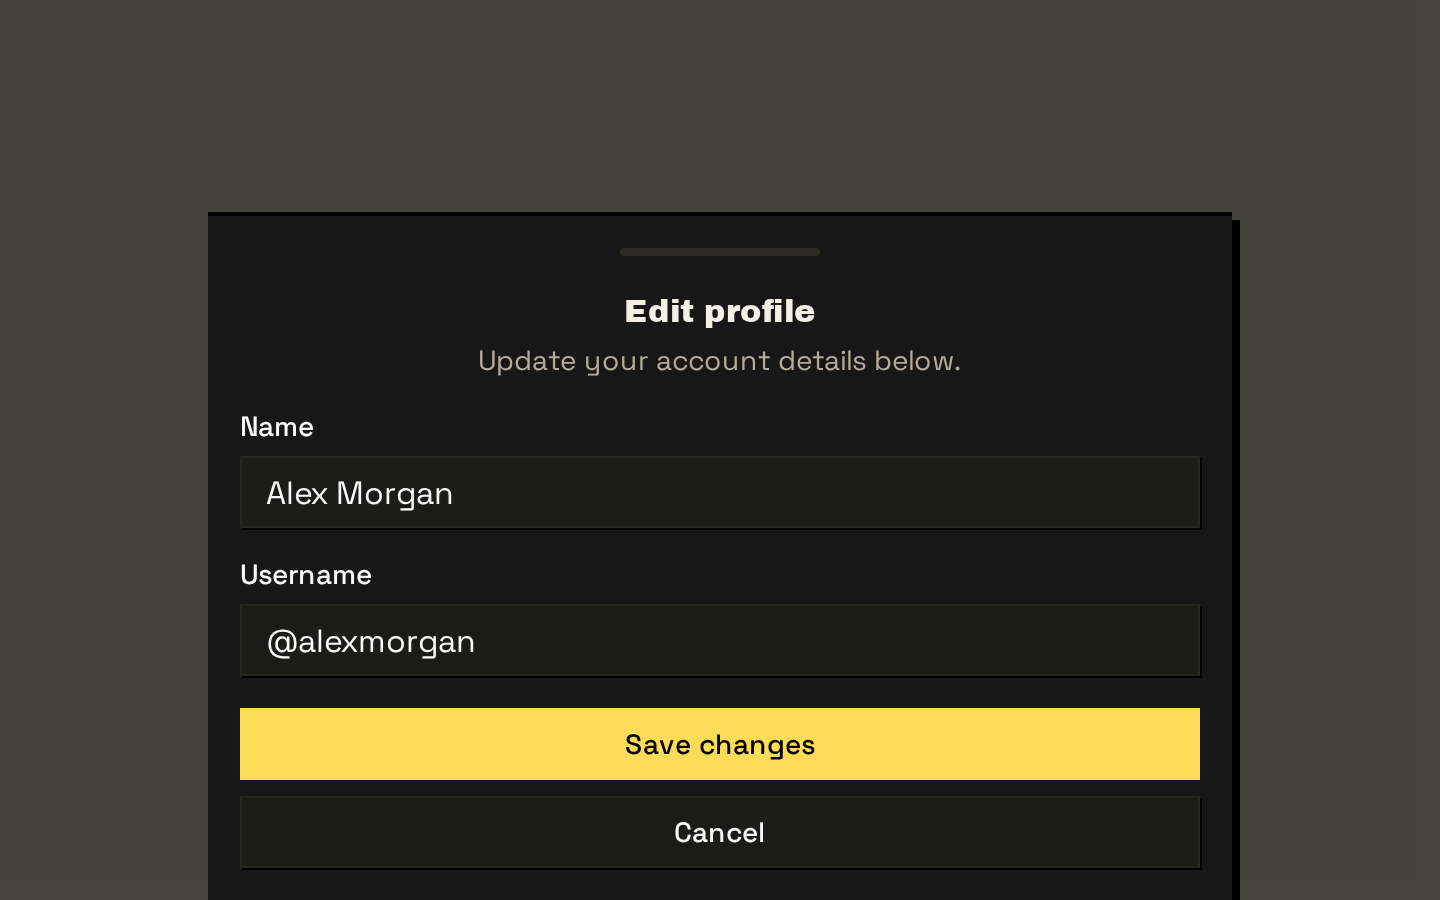
Task: Click the 'Update your account details' subtitle
Action: click(x=720, y=361)
